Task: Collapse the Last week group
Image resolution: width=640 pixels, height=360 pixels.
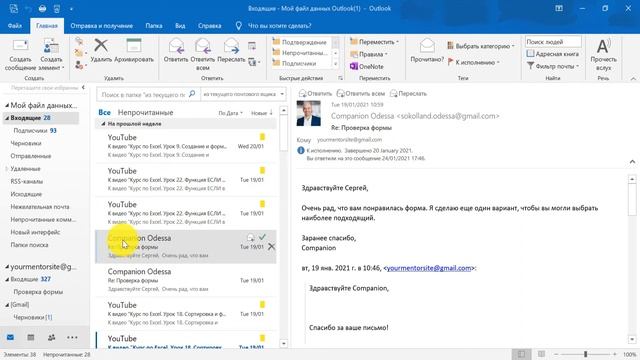Action: (103, 124)
